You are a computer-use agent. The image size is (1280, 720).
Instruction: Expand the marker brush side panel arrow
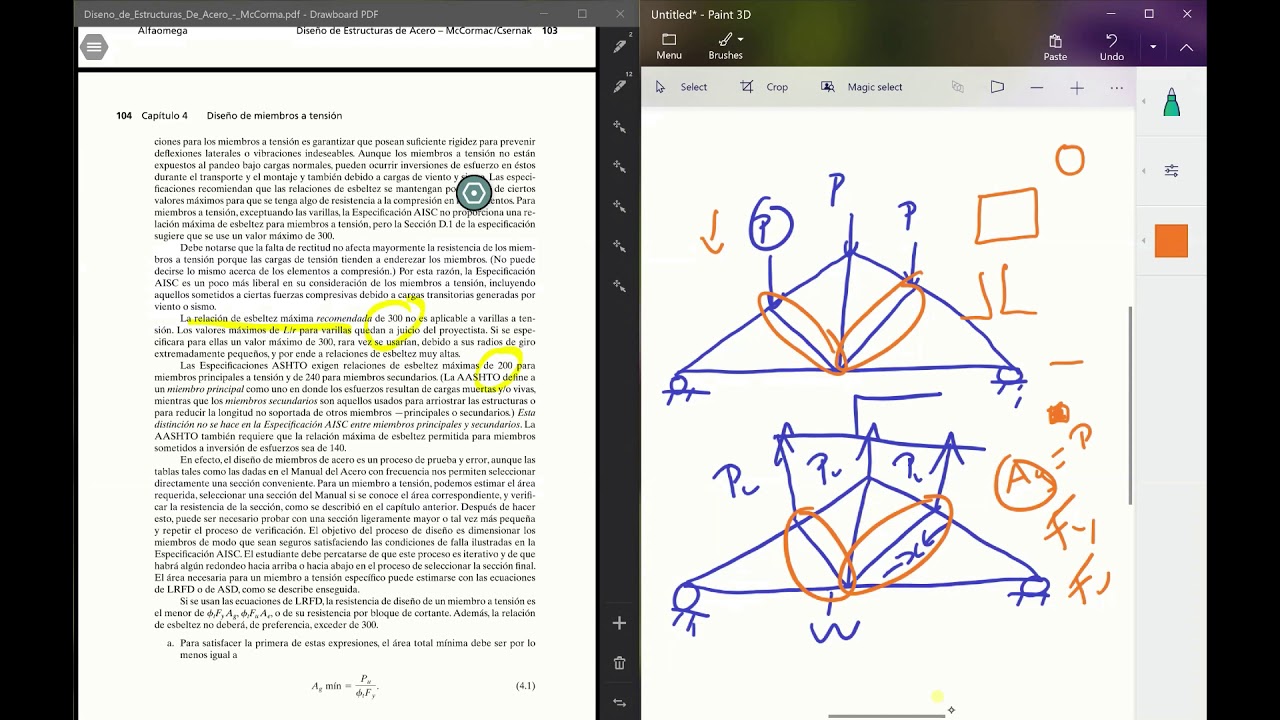tap(1144, 102)
